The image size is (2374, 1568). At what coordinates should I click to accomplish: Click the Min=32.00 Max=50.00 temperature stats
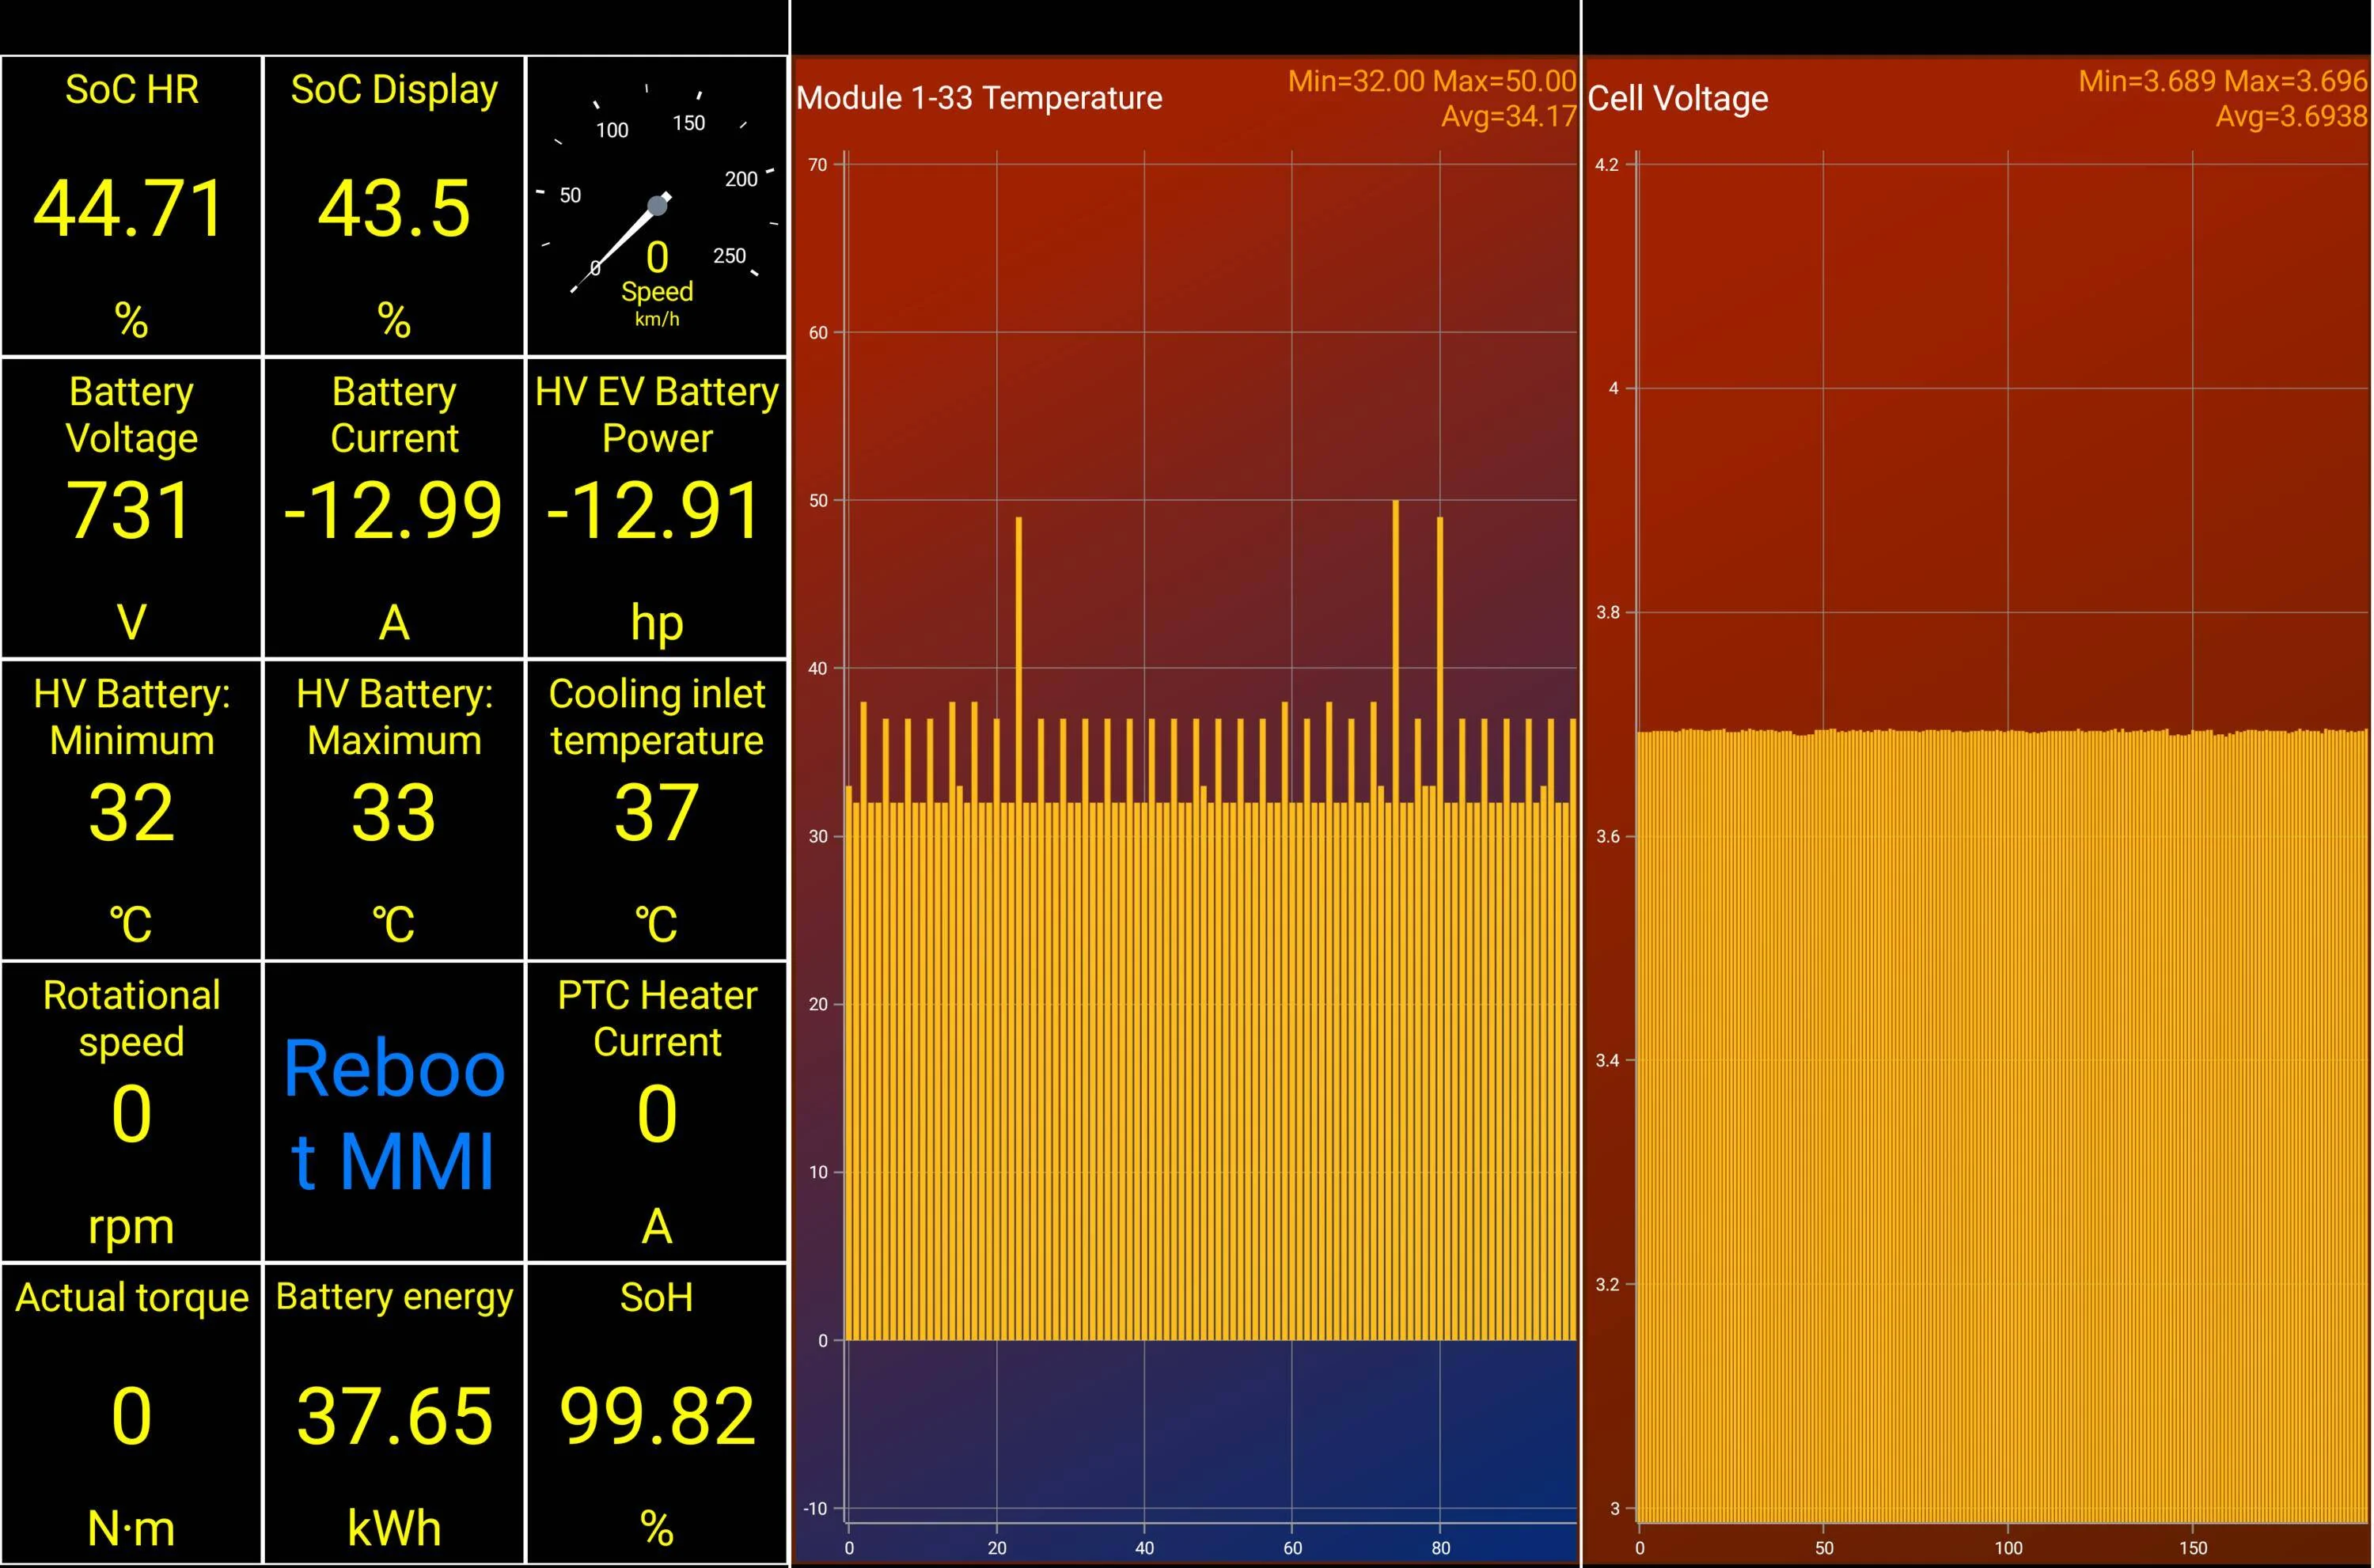(x=1432, y=81)
